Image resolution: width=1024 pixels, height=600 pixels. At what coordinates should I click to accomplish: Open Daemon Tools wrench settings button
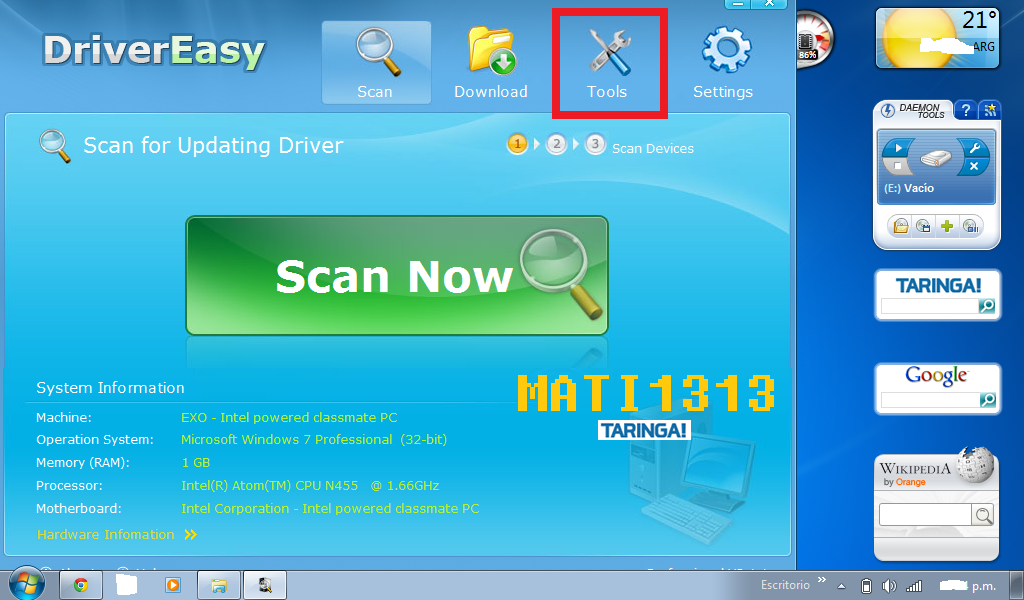974,148
